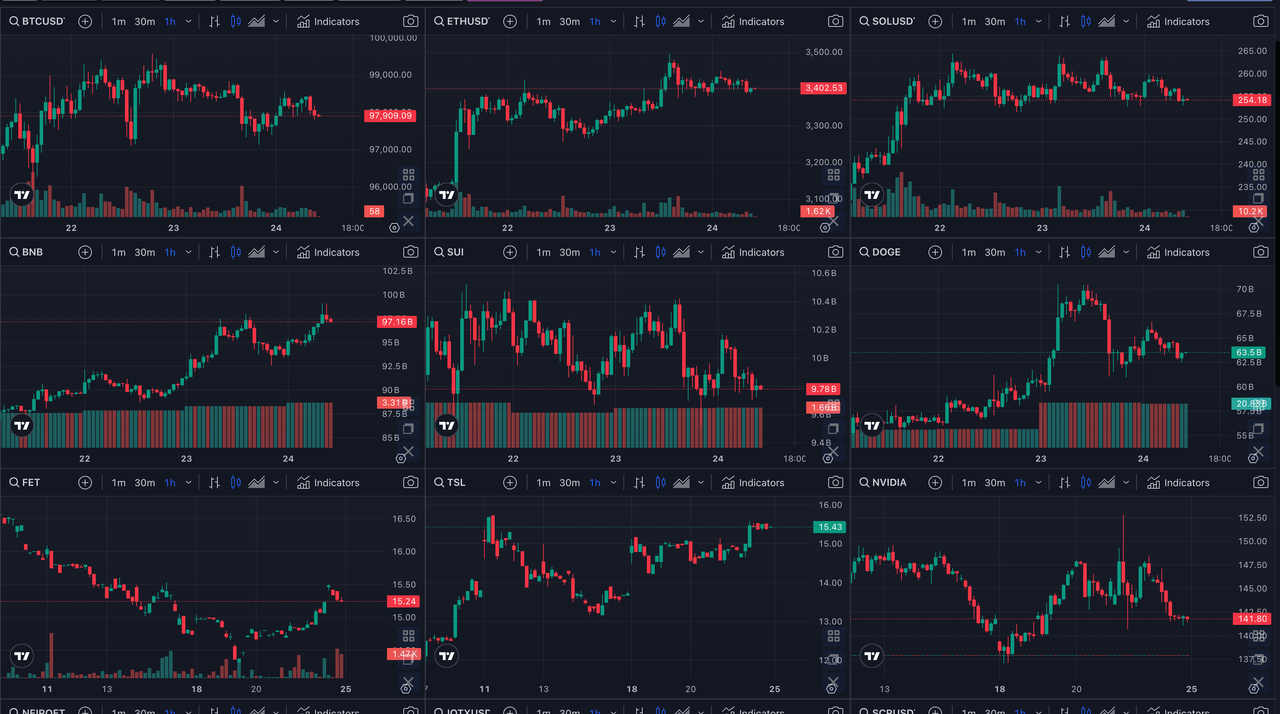The height and width of the screenshot is (714, 1280).
Task: Open chart settings gear under the SOLUSD chart
Action: tap(1254, 229)
